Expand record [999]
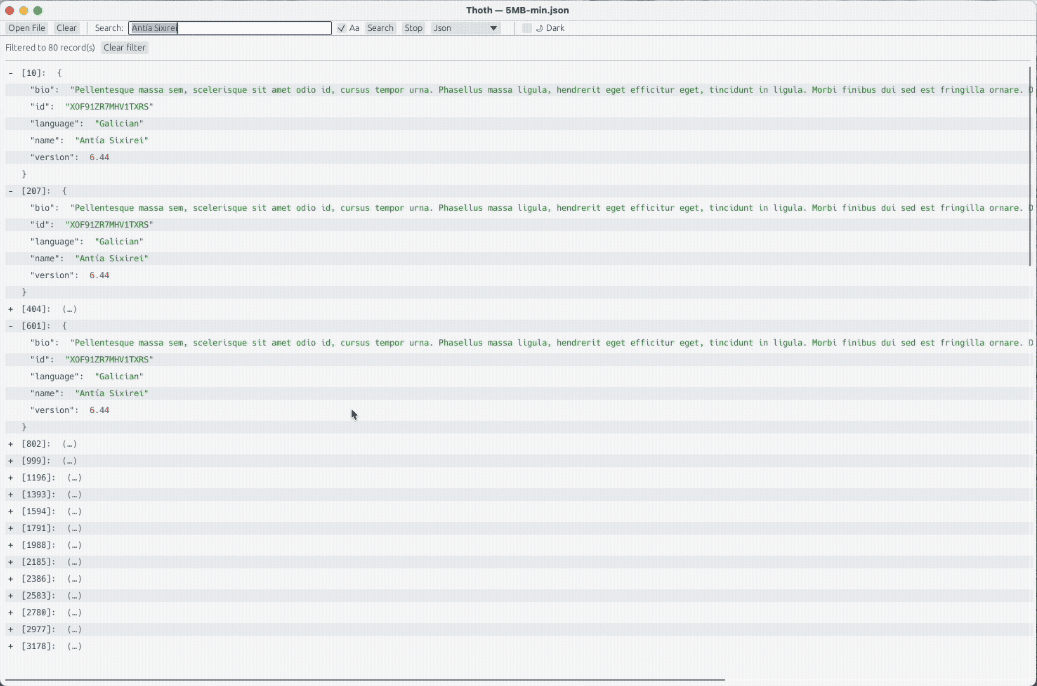The image size is (1037, 686). tap(11, 460)
